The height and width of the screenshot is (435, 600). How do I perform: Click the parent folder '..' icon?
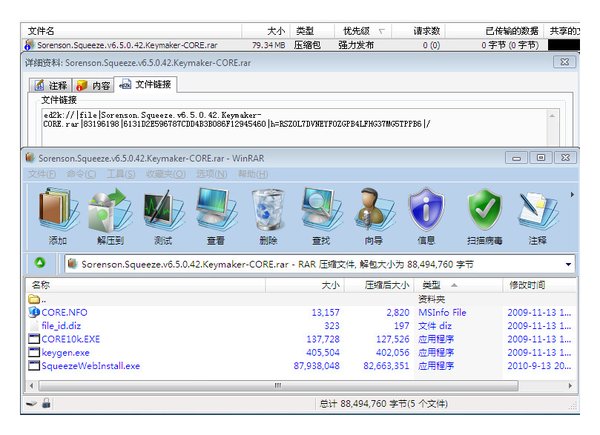(x=34, y=299)
